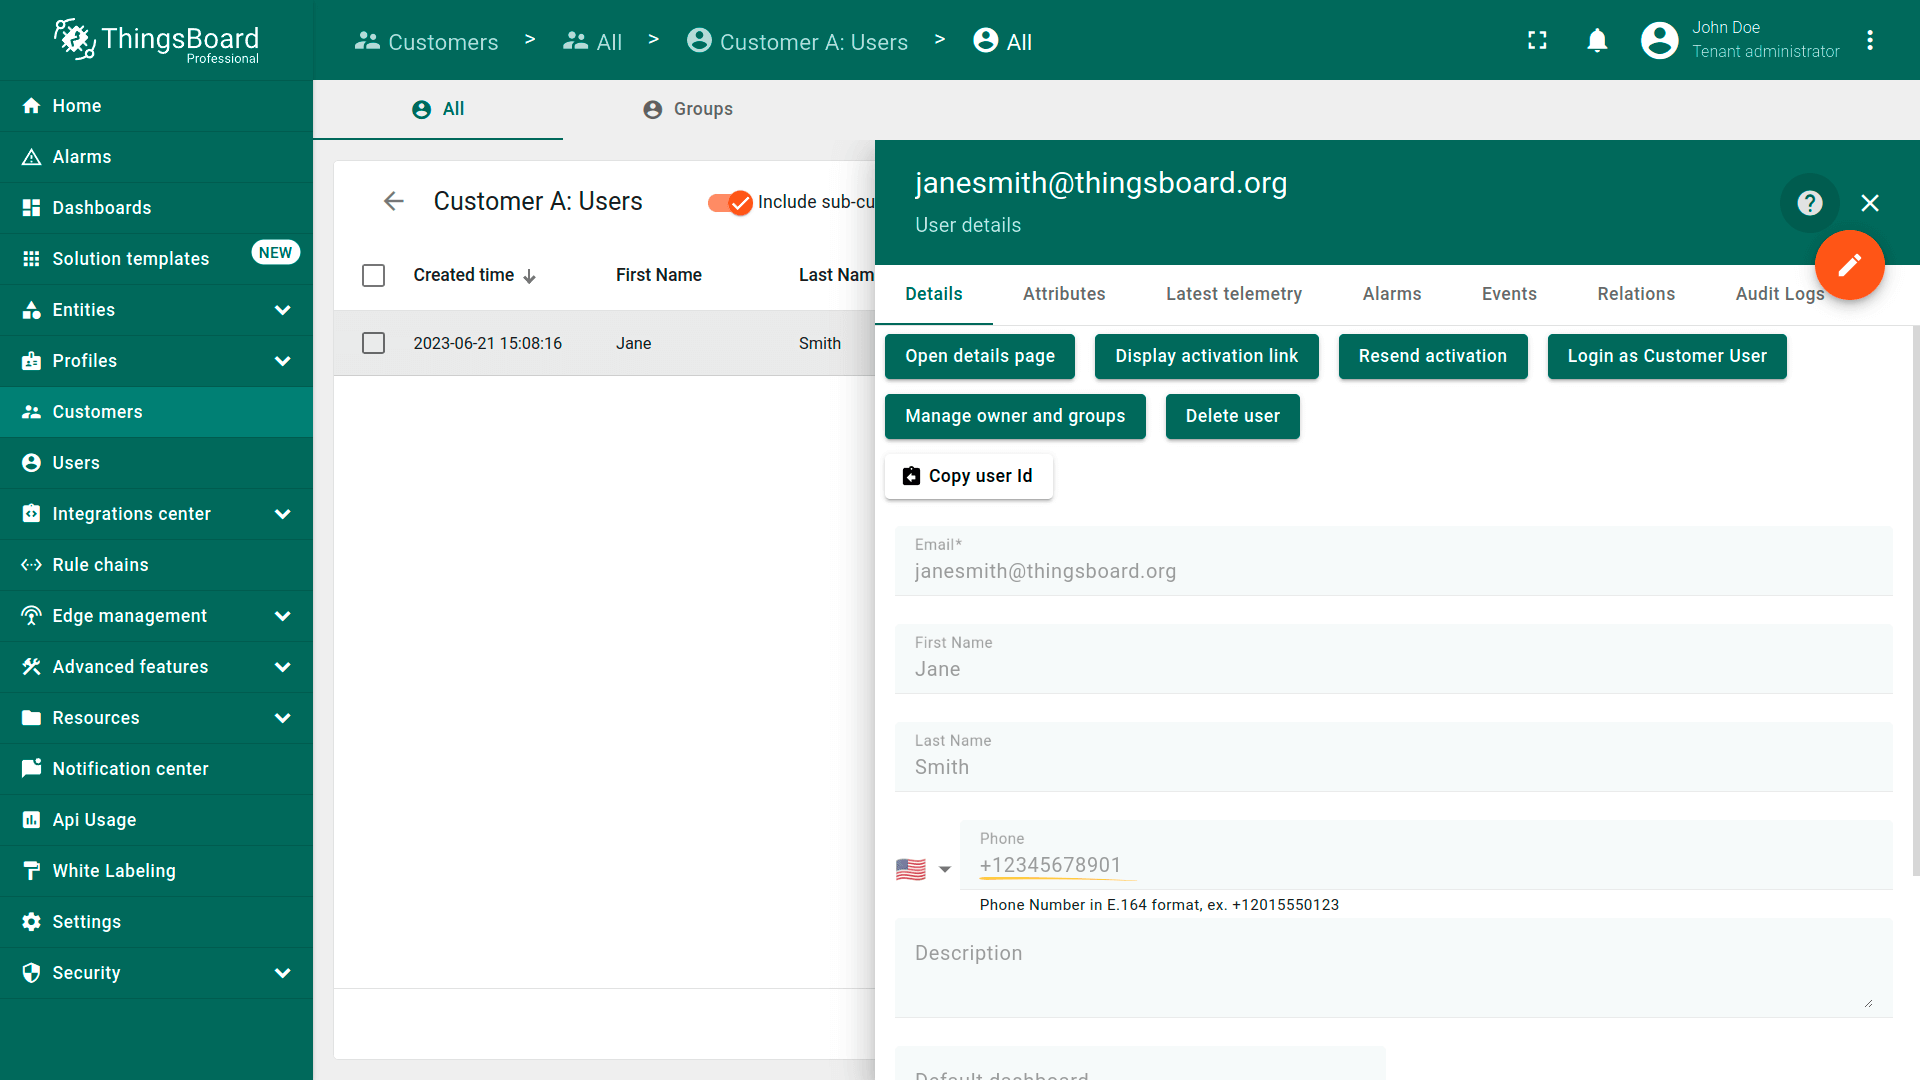Click the vertical scrollbar of details panel
Viewport: 1920px width, 1080px height.
[1915, 600]
